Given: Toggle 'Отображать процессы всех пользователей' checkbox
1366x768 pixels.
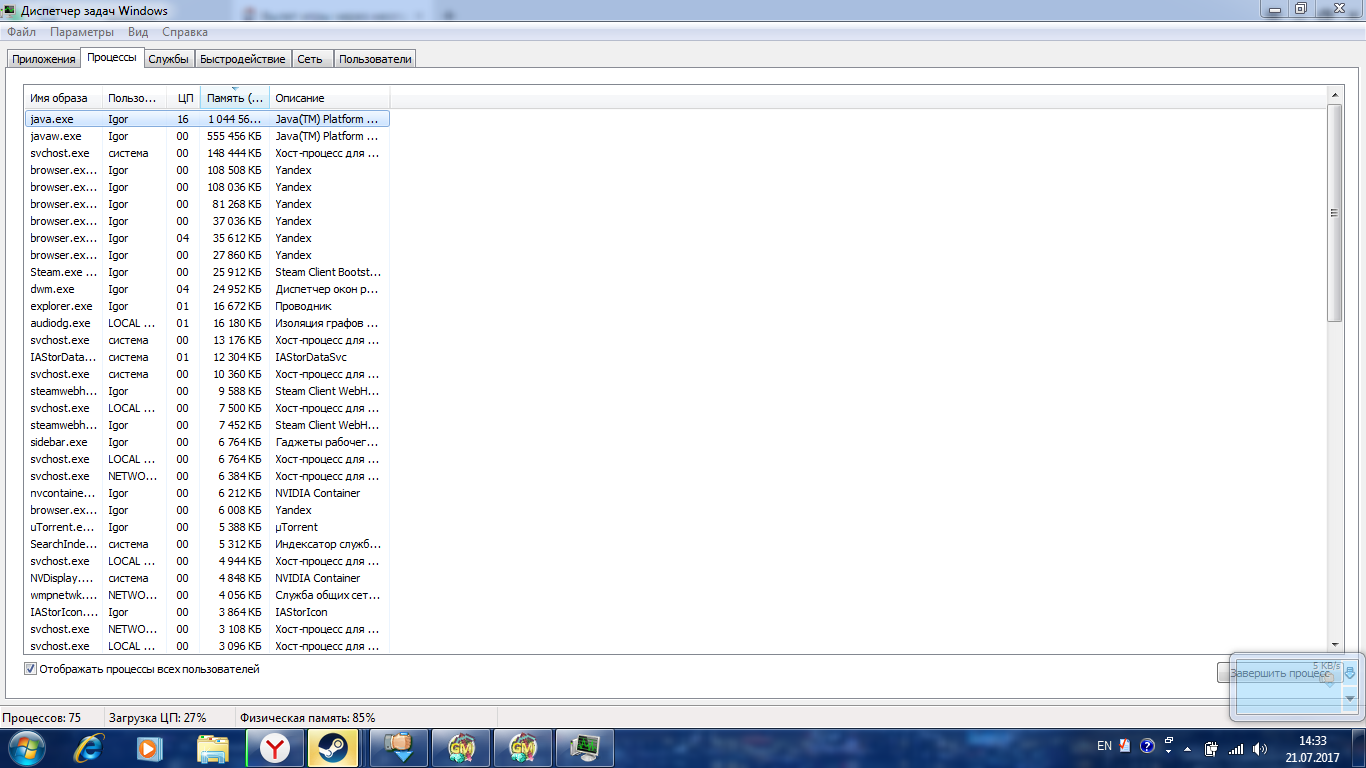Looking at the screenshot, I should pos(30,669).
